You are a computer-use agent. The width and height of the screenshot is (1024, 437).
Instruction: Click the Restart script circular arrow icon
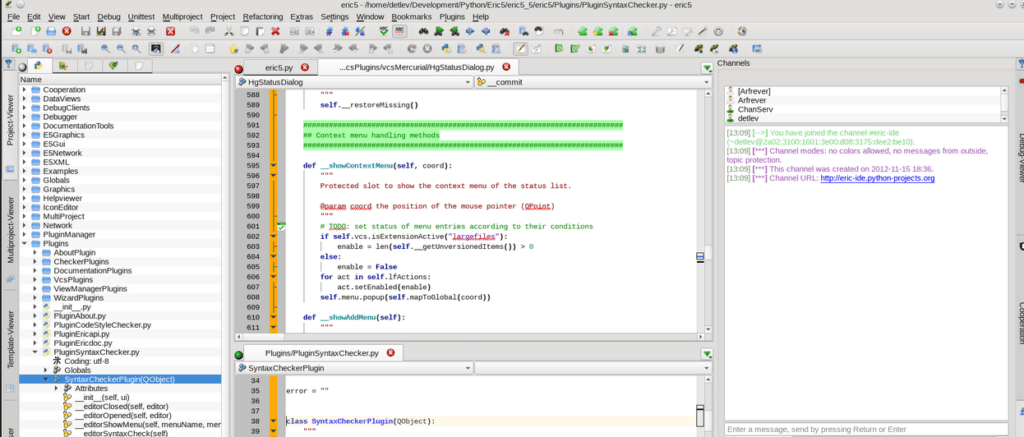coord(411,48)
